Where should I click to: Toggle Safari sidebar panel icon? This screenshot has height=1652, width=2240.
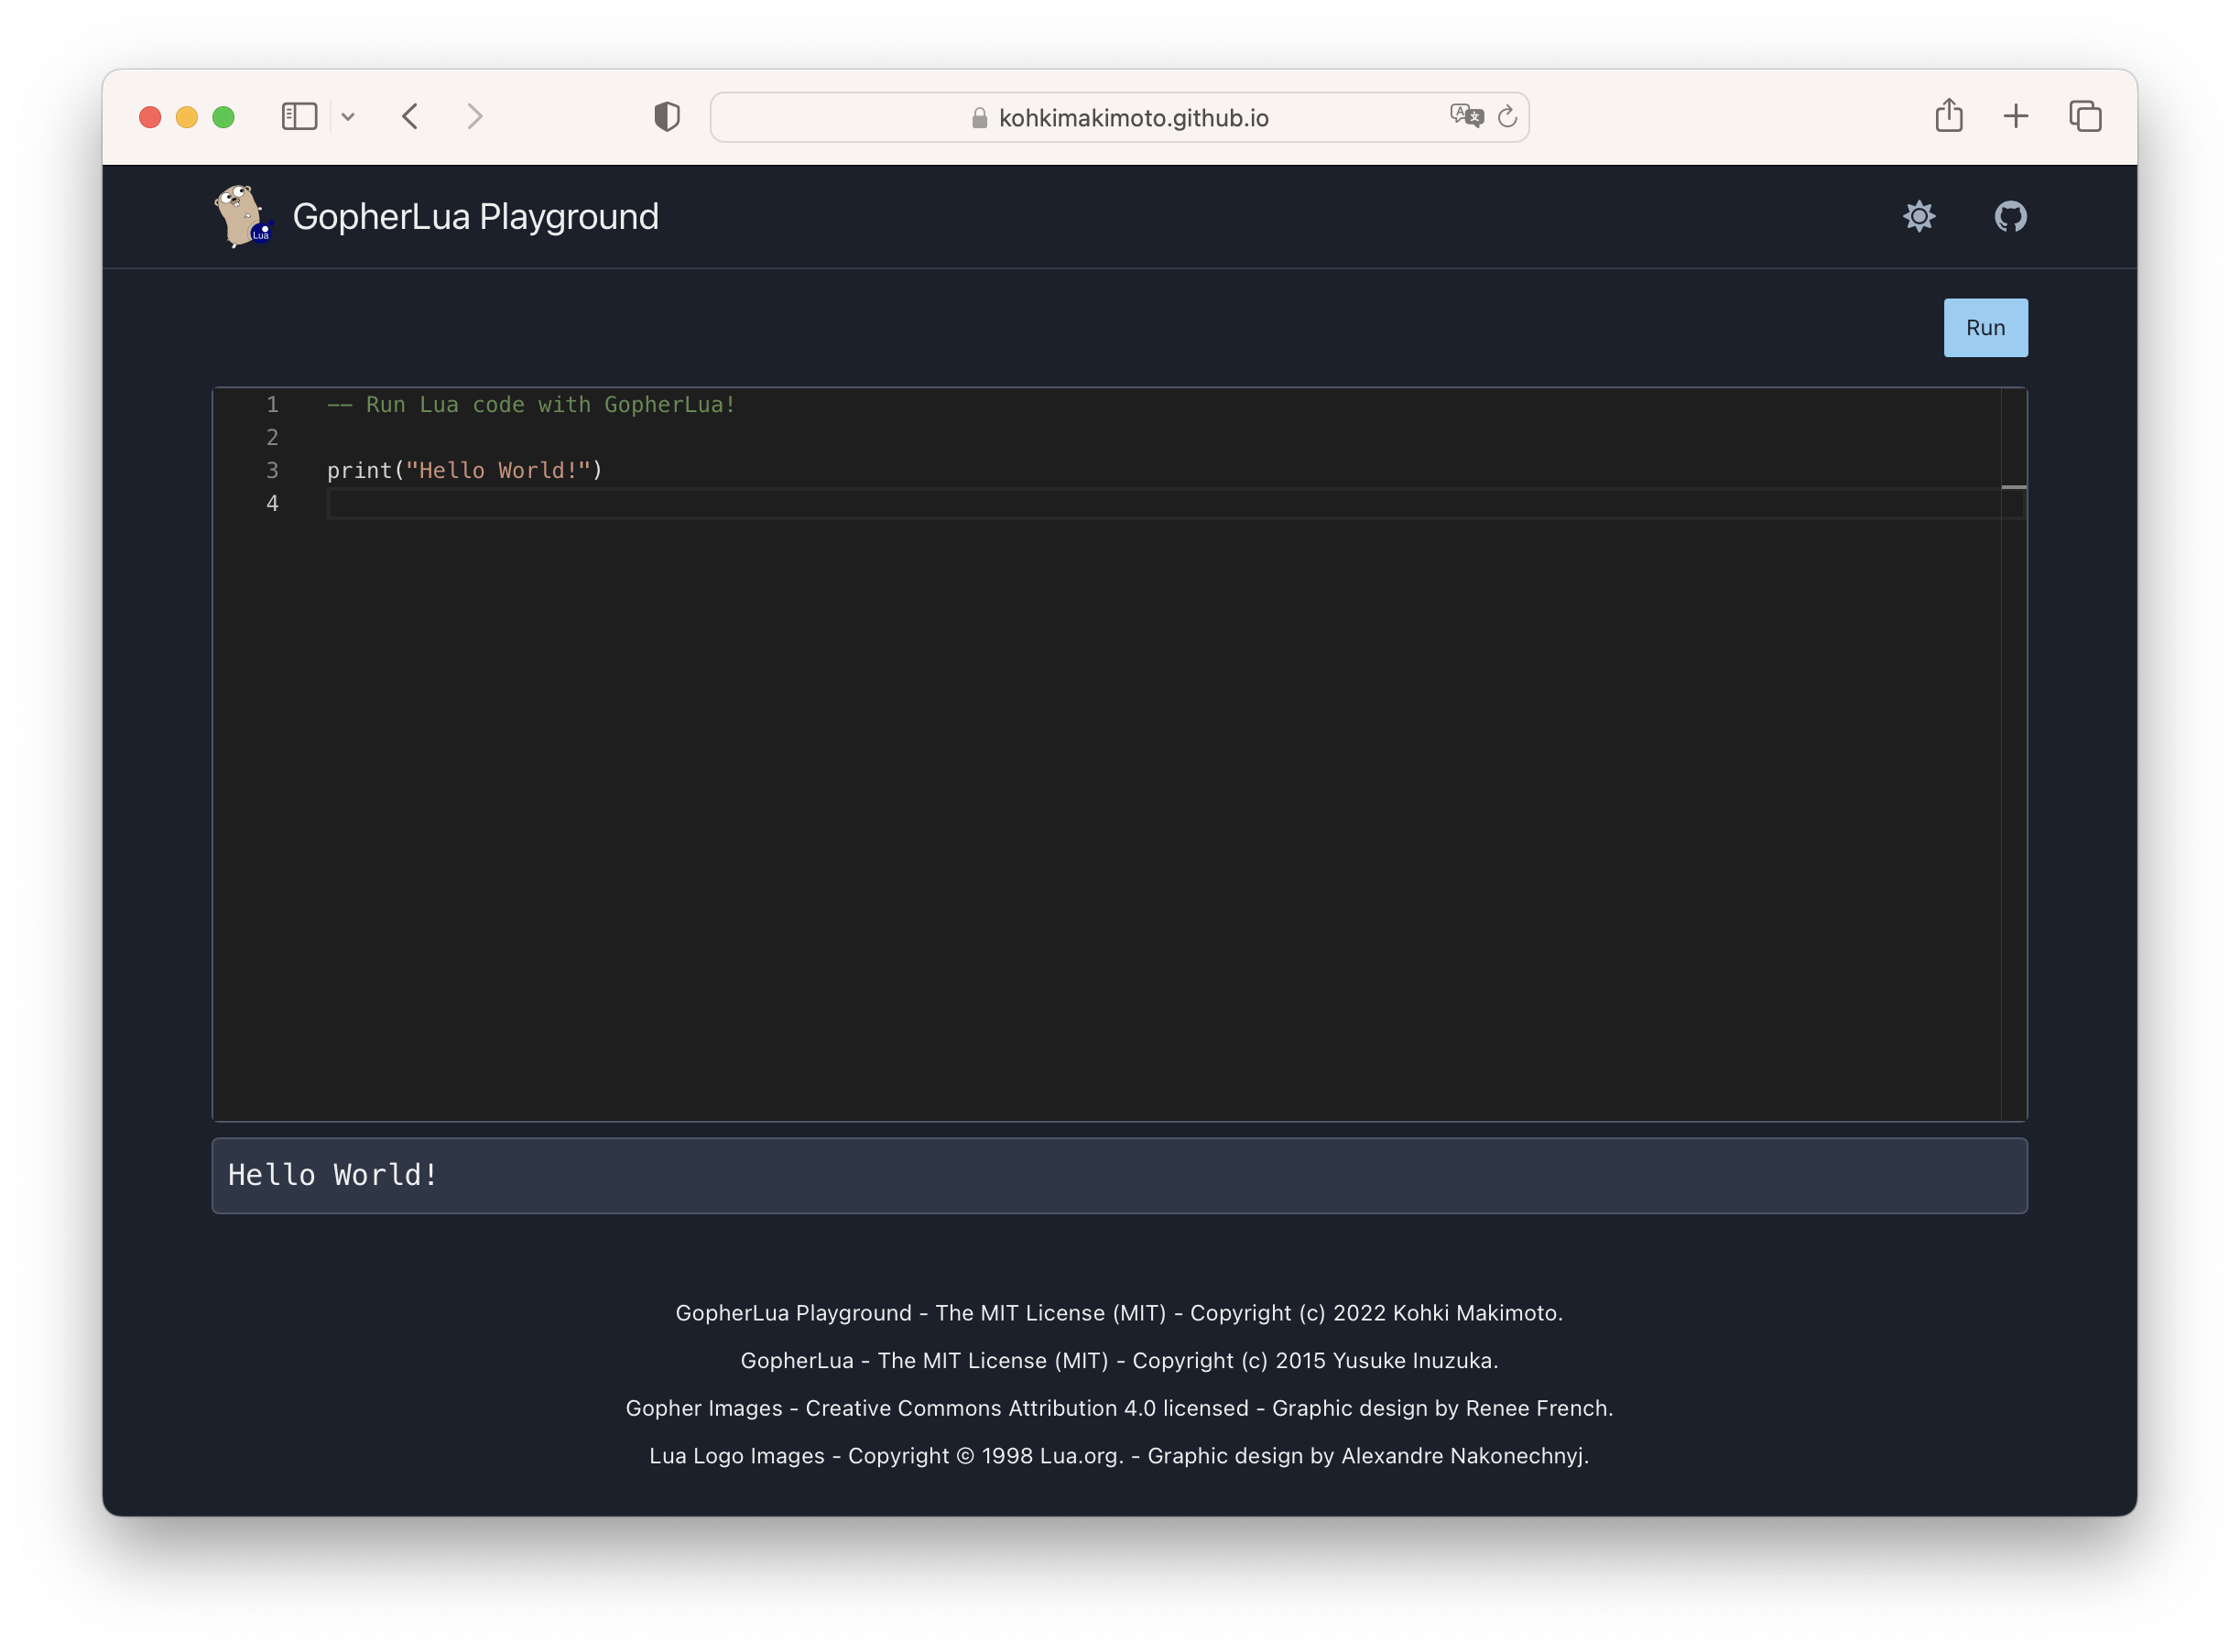(x=299, y=117)
